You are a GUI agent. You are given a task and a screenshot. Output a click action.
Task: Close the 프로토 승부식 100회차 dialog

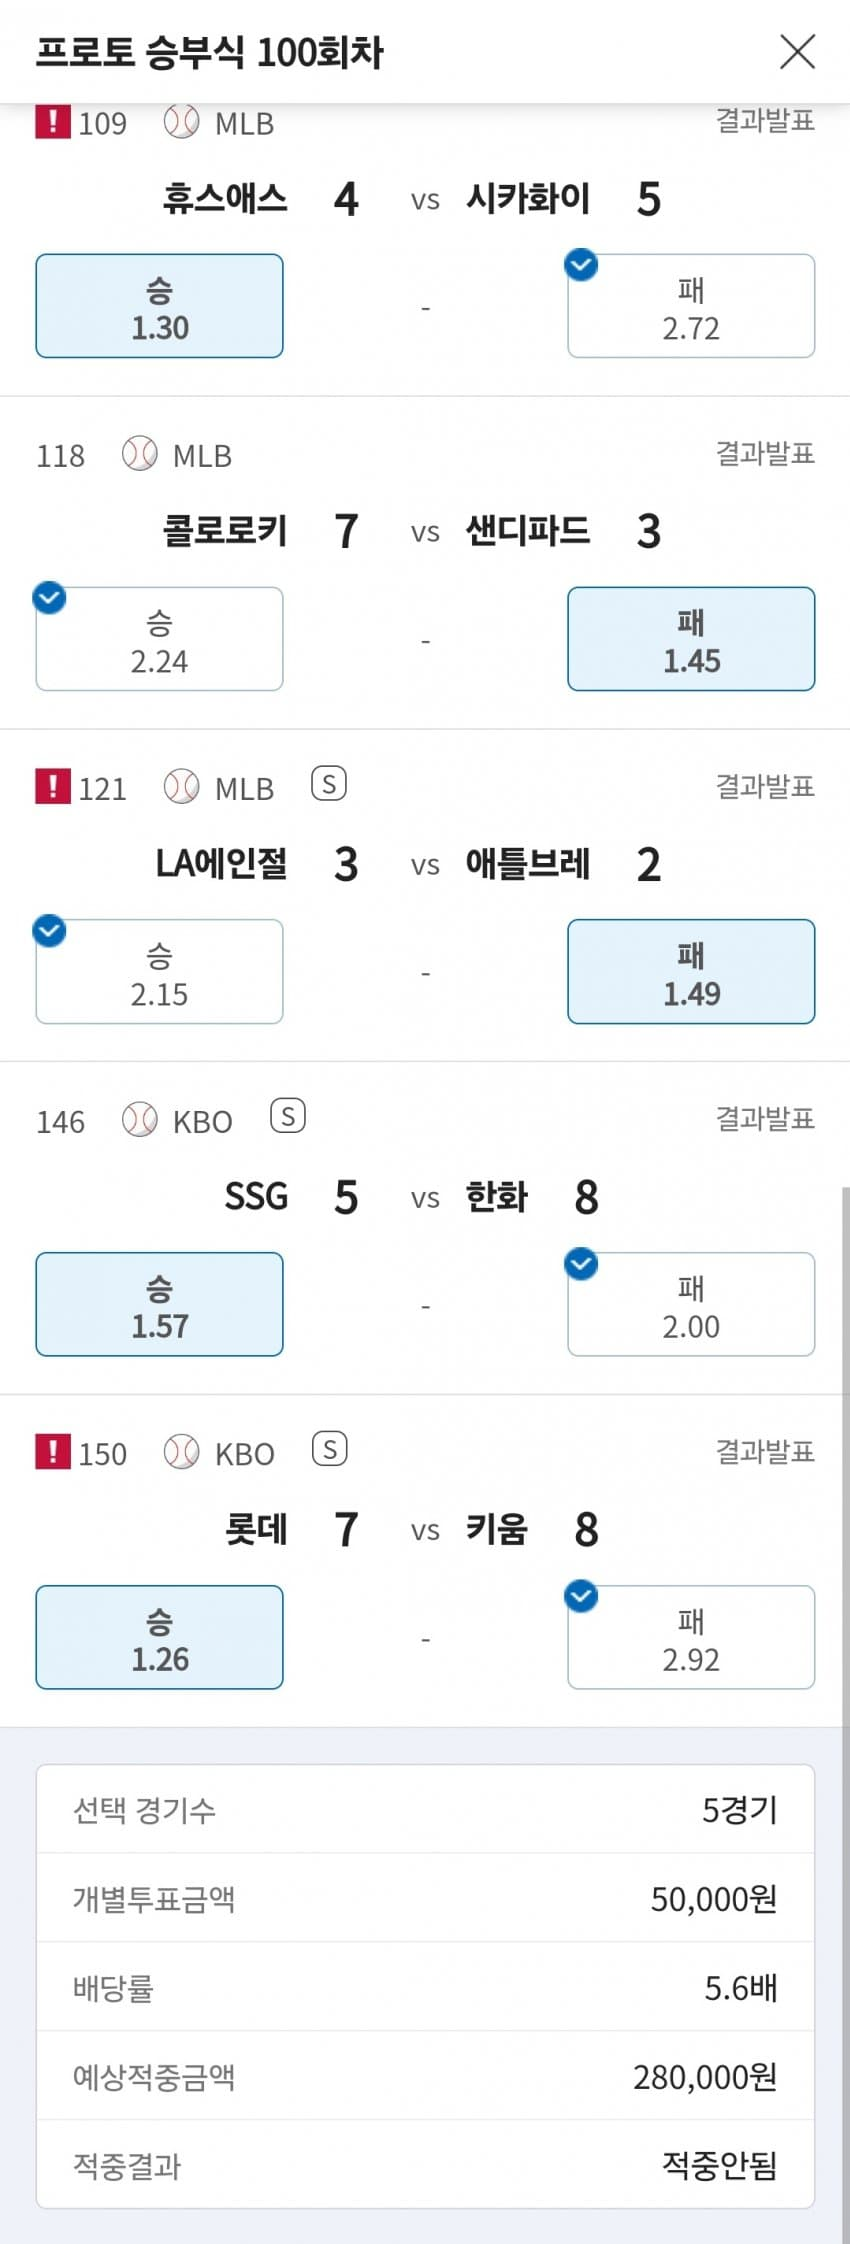point(797,52)
